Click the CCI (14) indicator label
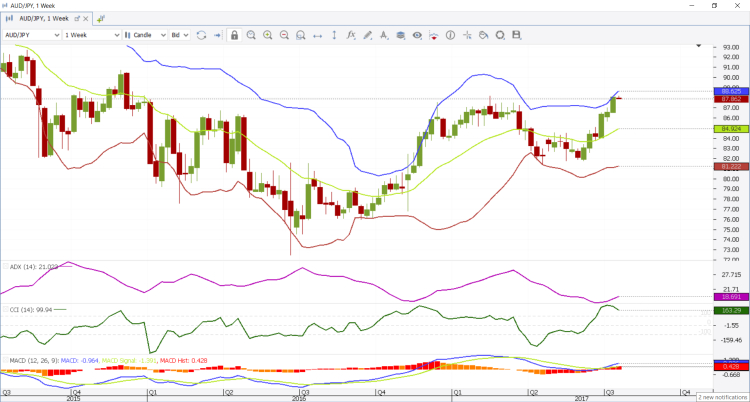Image resolution: width=750 pixels, height=402 pixels. point(31,310)
